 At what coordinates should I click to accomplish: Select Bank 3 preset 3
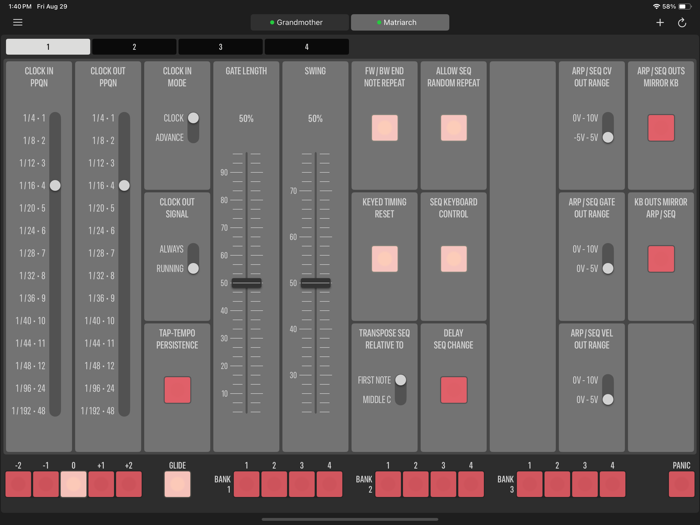point(585,484)
